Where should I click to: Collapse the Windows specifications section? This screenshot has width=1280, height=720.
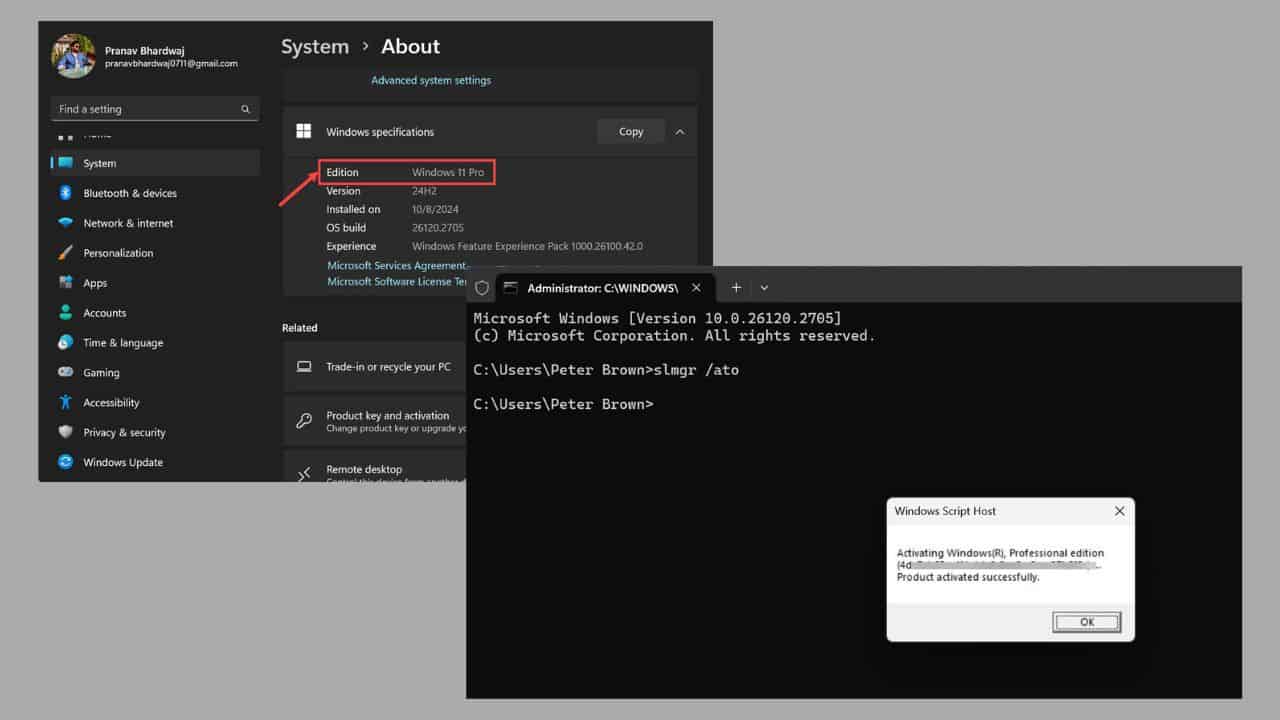tap(680, 131)
